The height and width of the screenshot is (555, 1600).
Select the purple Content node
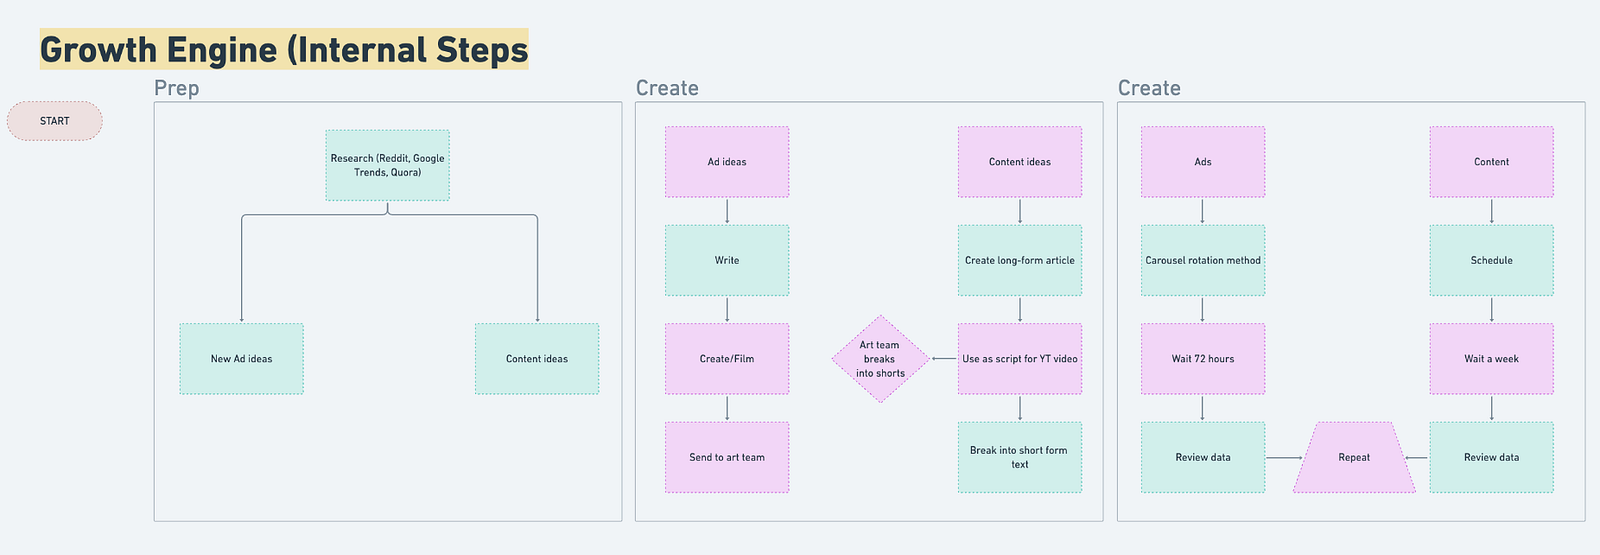click(1492, 162)
